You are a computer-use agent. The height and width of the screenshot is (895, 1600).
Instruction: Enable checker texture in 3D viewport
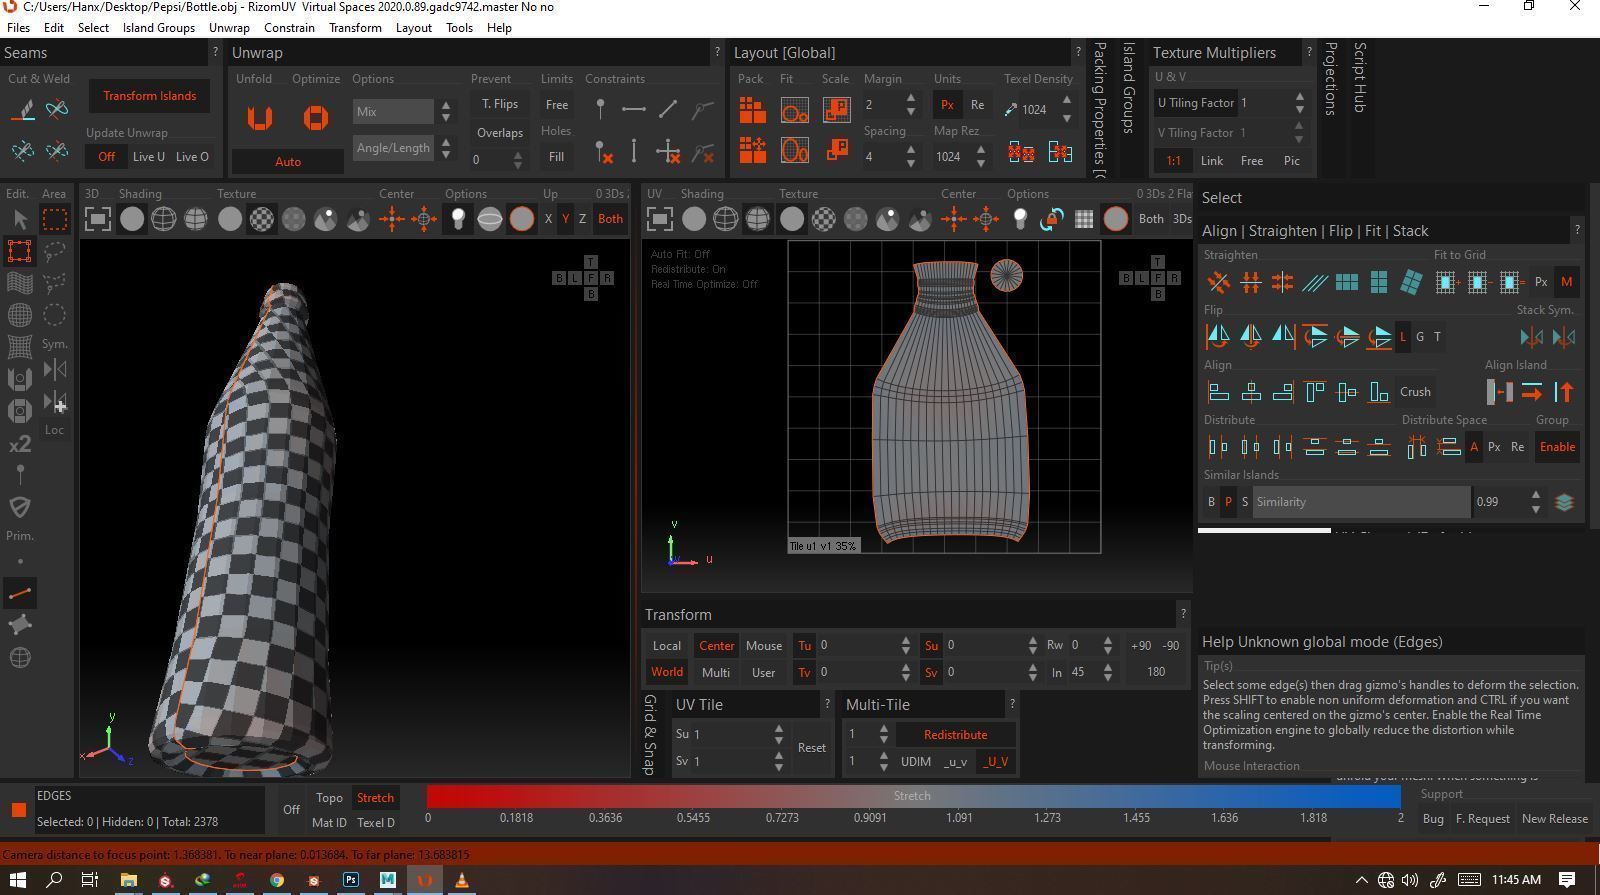(262, 219)
